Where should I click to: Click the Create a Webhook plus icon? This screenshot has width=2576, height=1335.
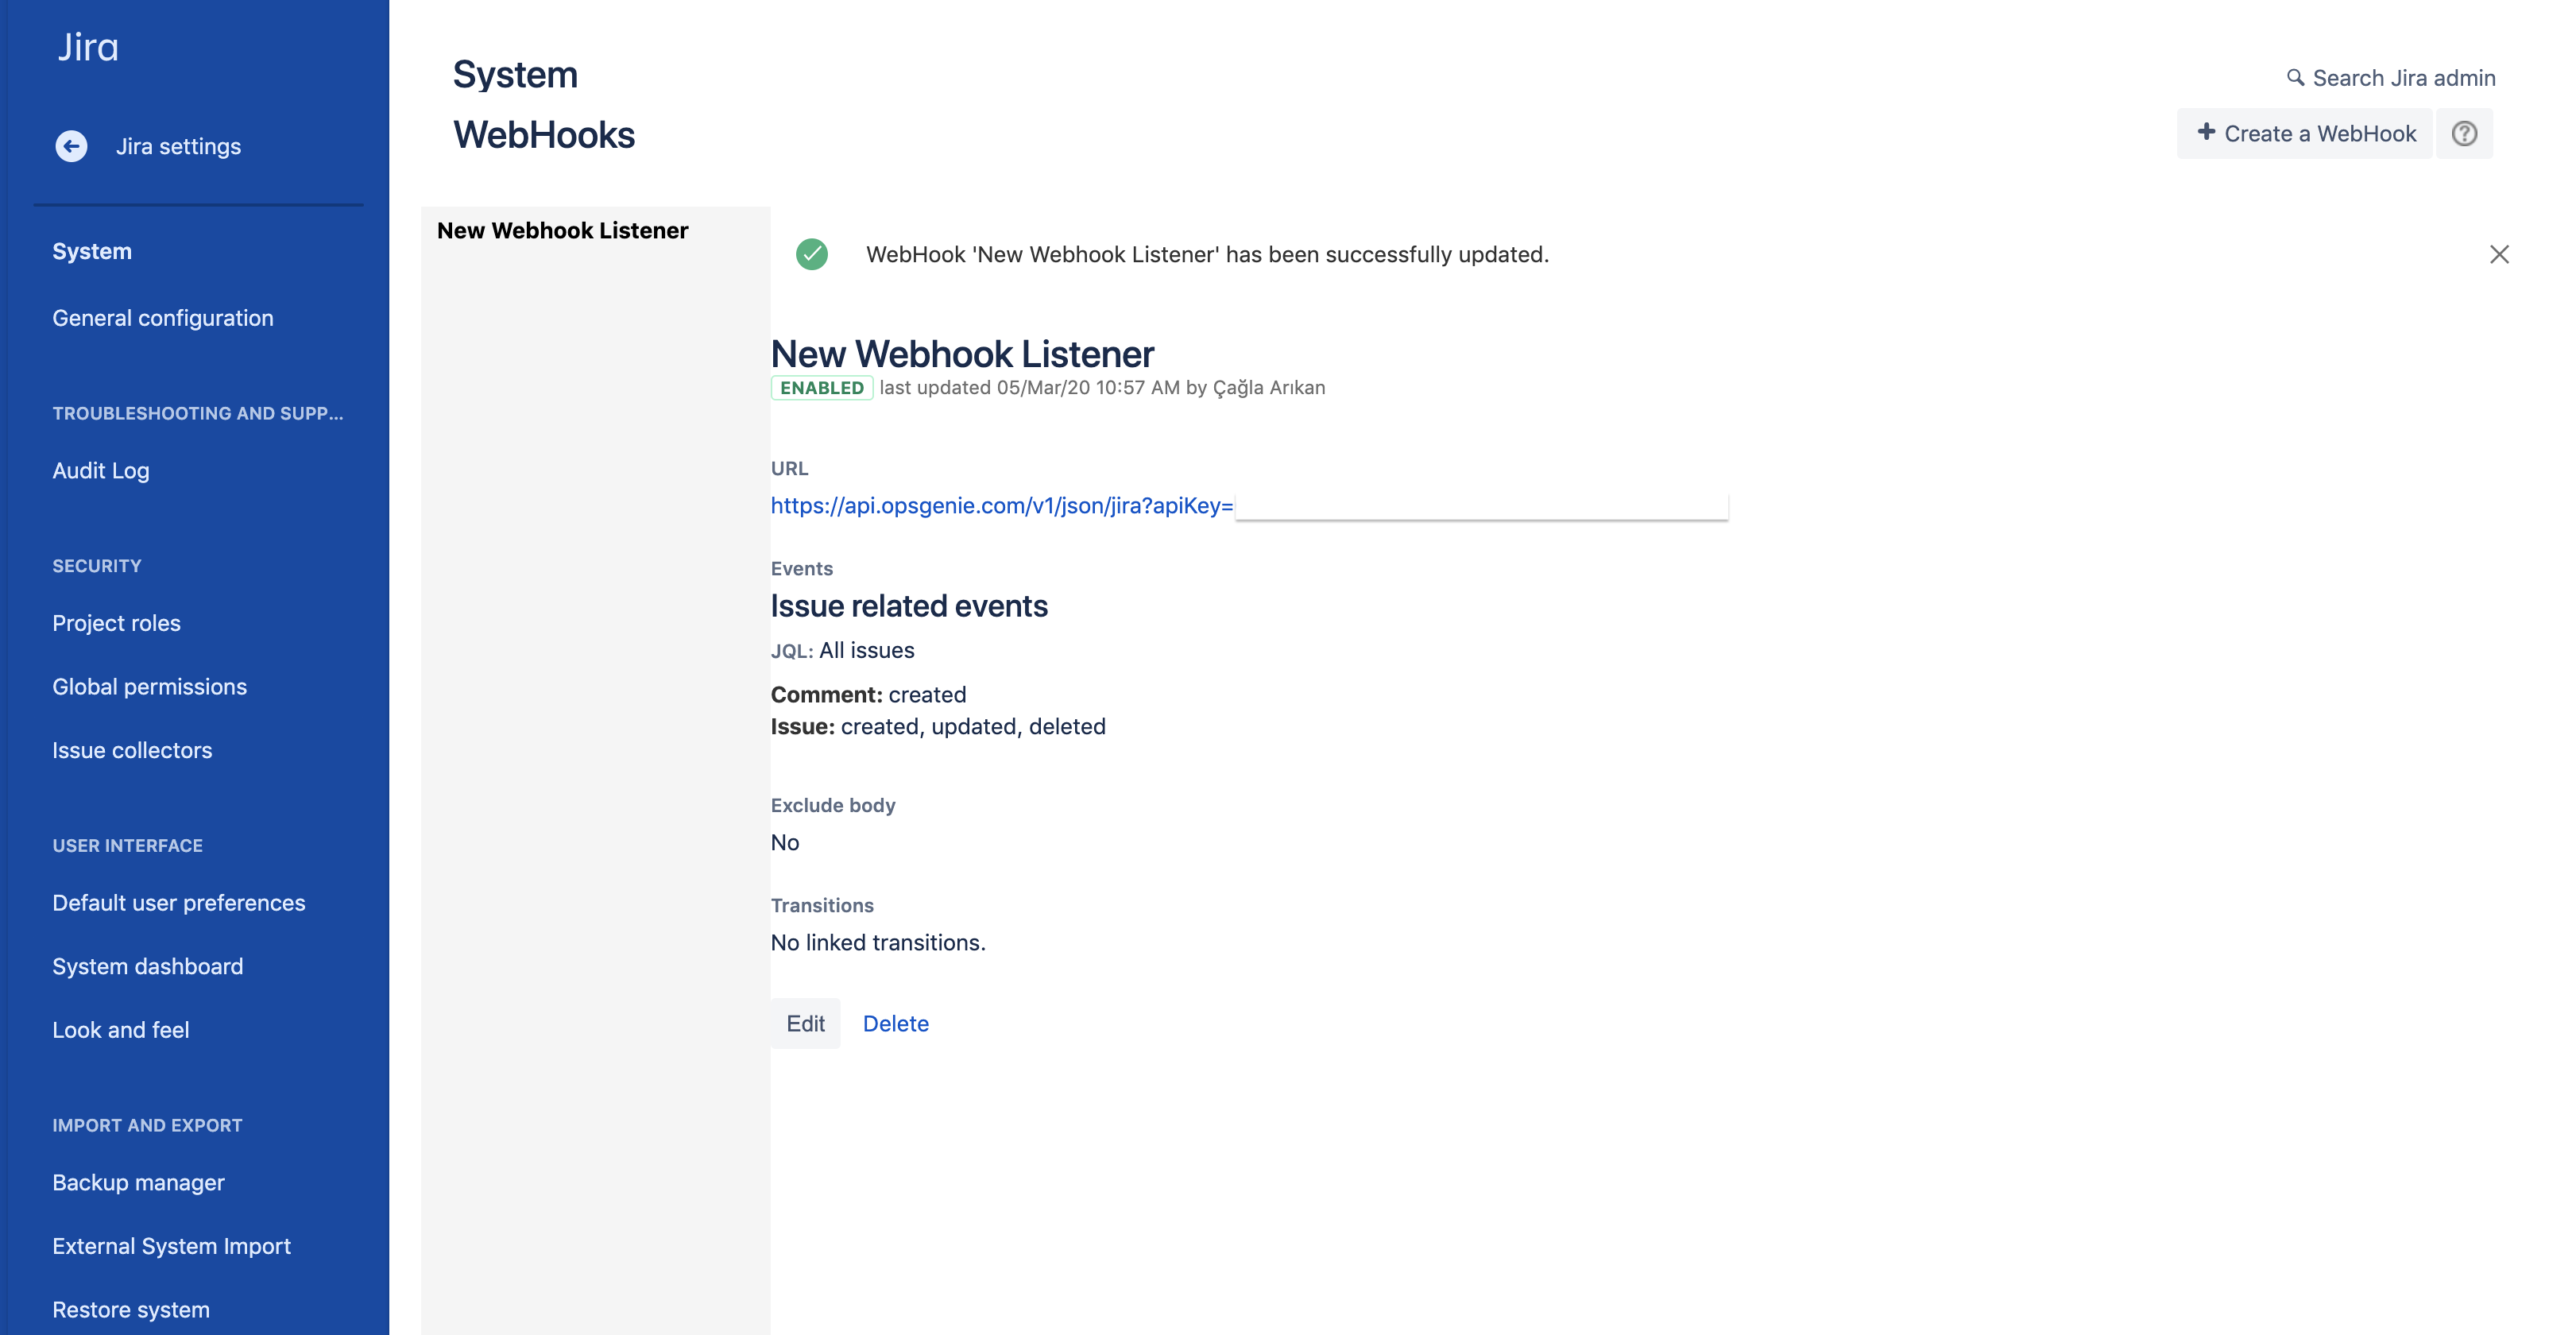pos(2203,131)
